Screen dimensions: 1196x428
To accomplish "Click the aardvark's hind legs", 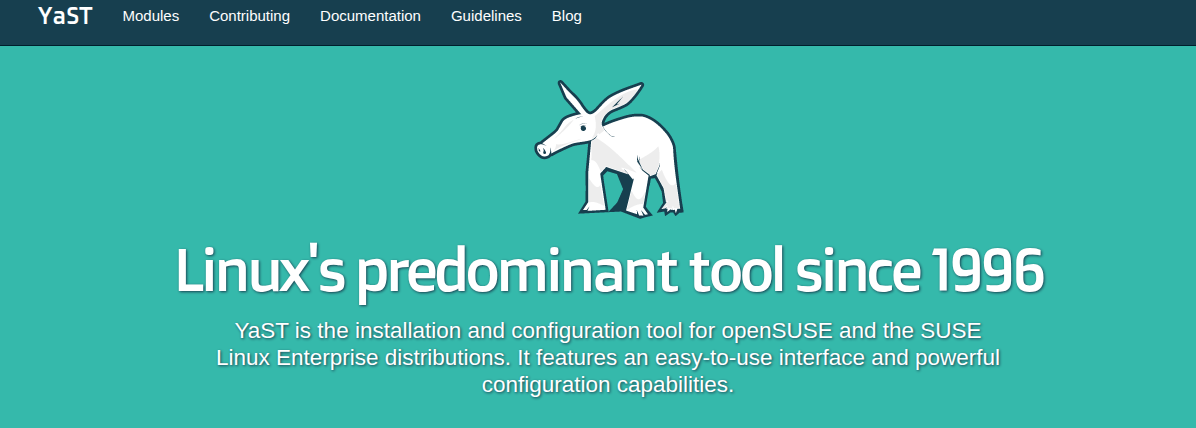I will (665, 190).
